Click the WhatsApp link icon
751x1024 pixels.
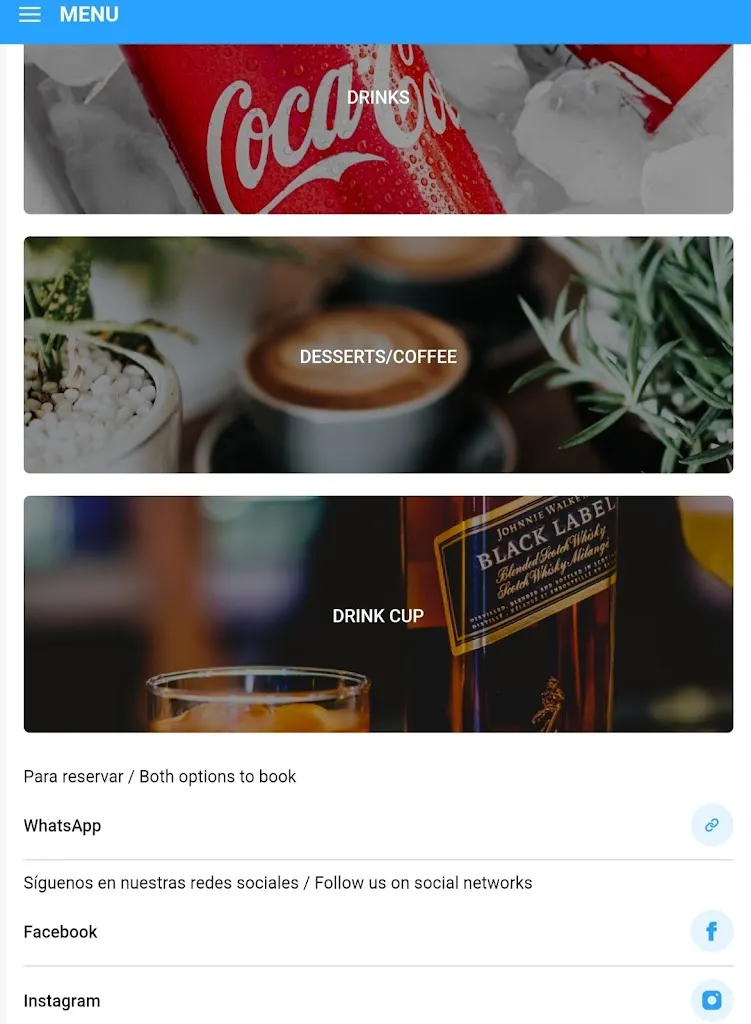click(x=712, y=825)
